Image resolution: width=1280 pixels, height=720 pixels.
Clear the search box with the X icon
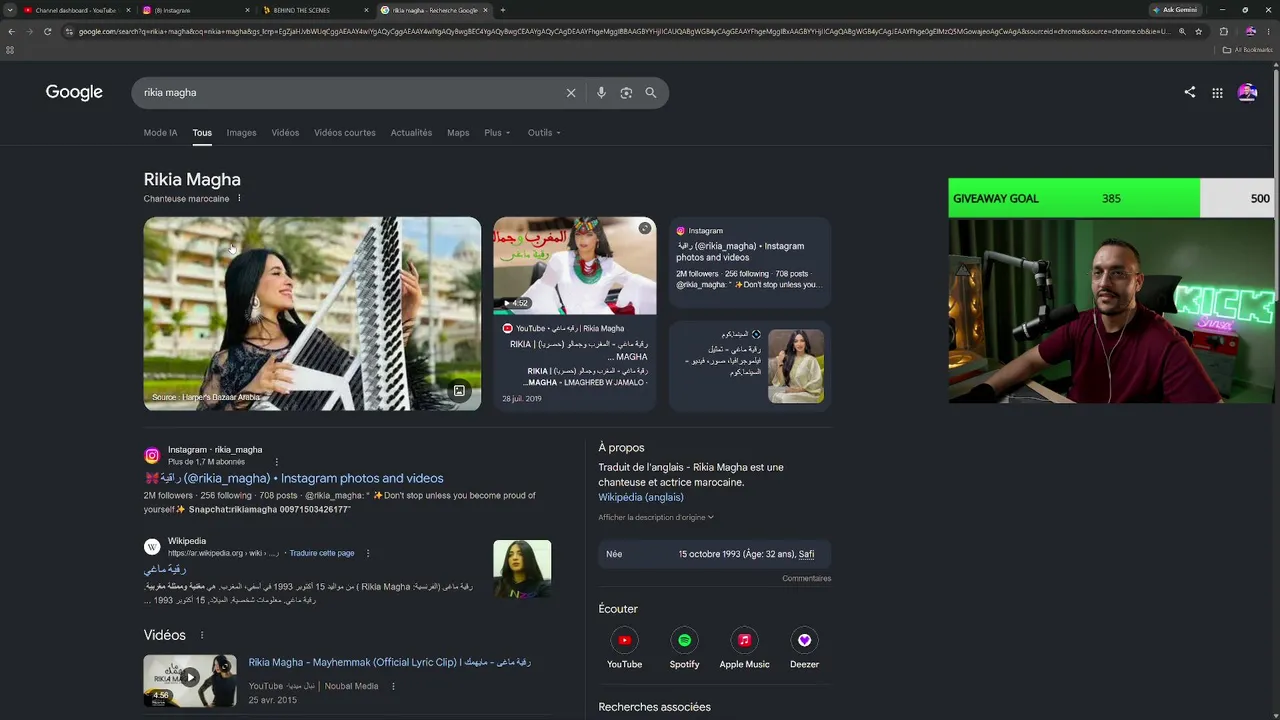[x=571, y=93]
